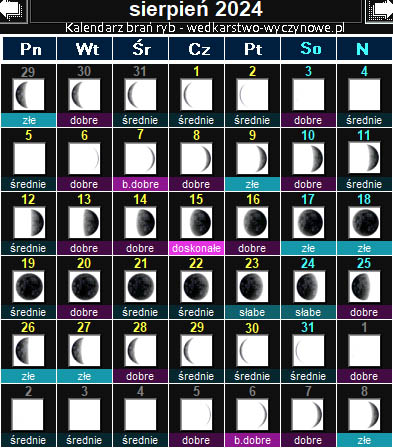The width and height of the screenshot is (393, 448).
Task: Click the 'b.dobre' rating under September 6
Action: coord(252,440)
